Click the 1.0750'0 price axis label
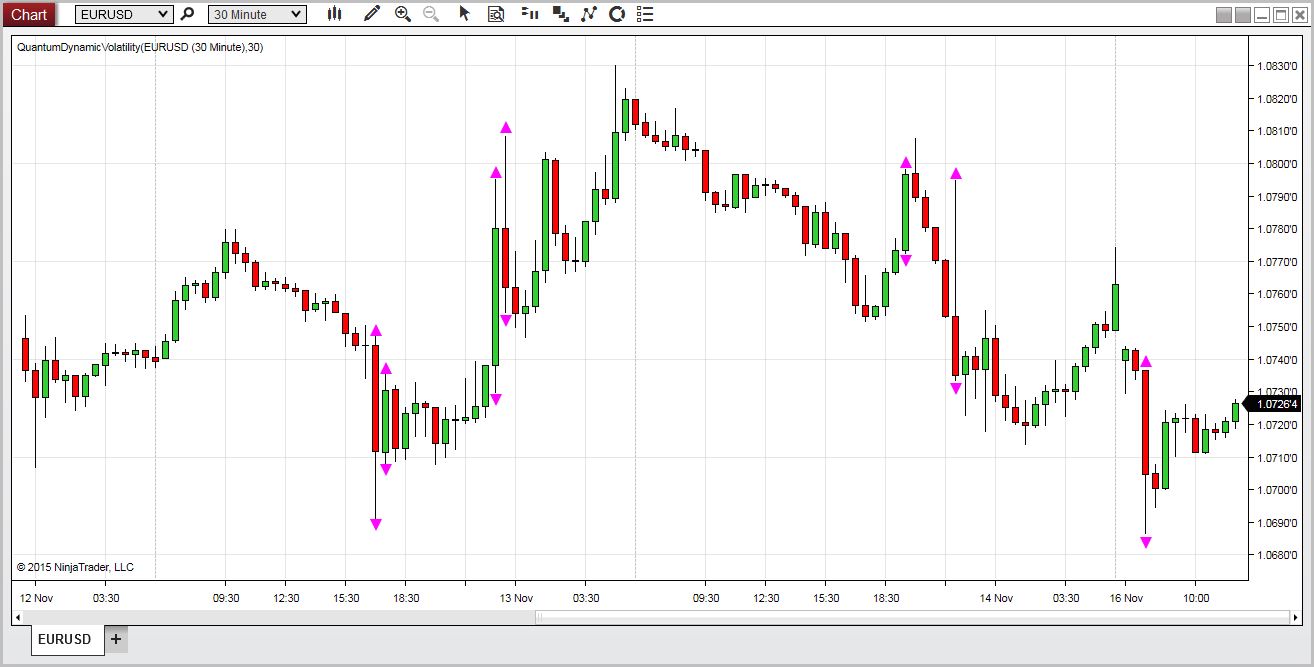The height and width of the screenshot is (667, 1314). click(x=1276, y=326)
